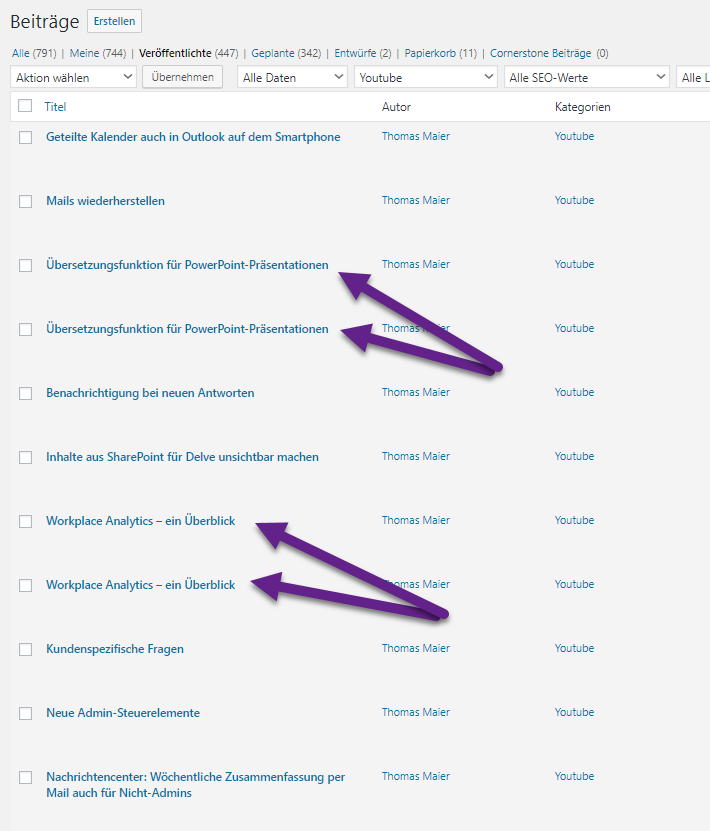Open the Youtube category filter dropdown
Screen dimensions: 710x831
click(x=426, y=77)
